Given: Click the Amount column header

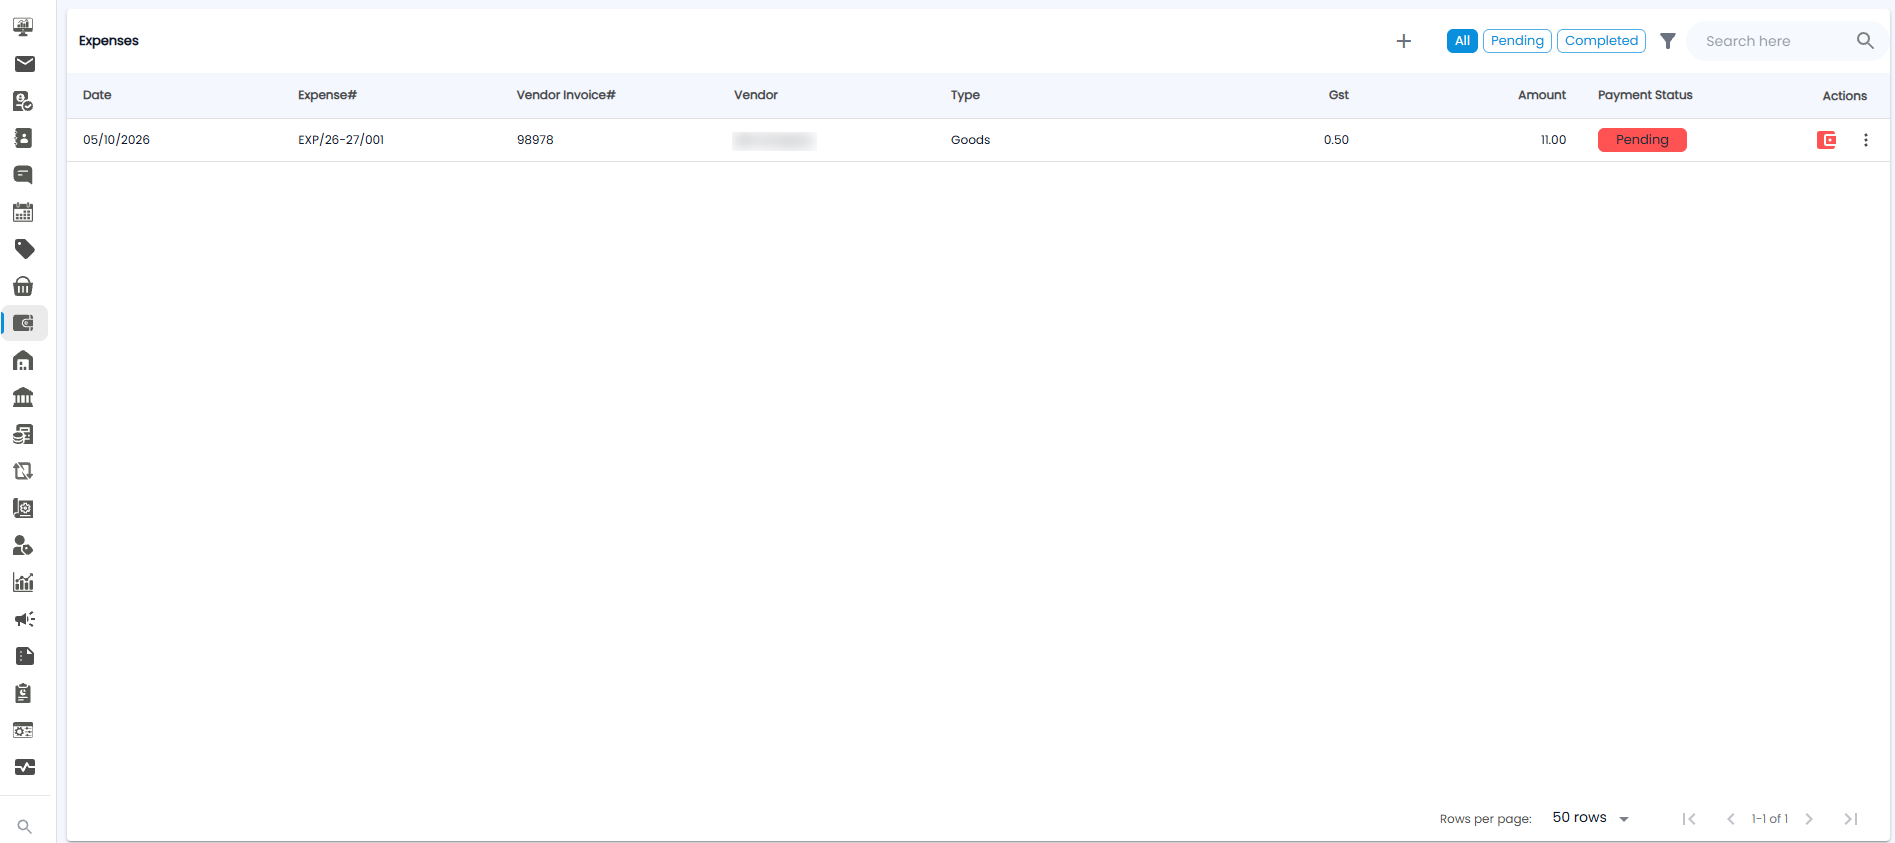Looking at the screenshot, I should pyautogui.click(x=1542, y=95).
